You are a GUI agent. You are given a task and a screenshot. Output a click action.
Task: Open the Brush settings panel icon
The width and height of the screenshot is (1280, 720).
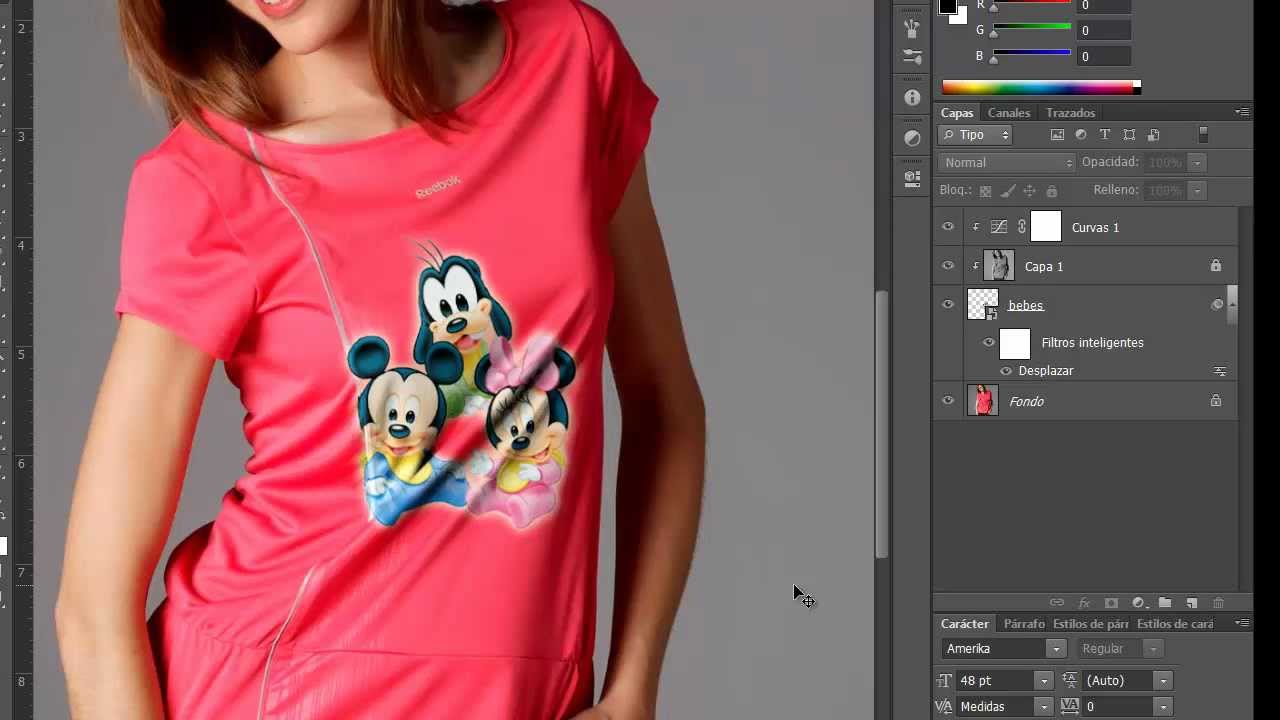click(x=911, y=57)
